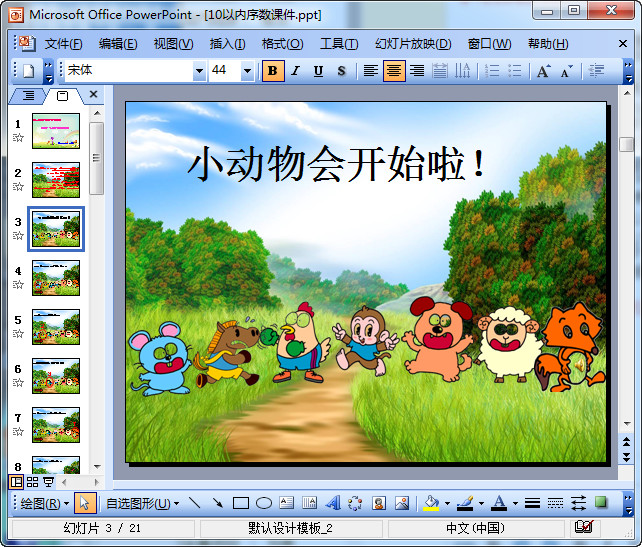Align text left
This screenshot has width=642, height=547.
tap(371, 71)
